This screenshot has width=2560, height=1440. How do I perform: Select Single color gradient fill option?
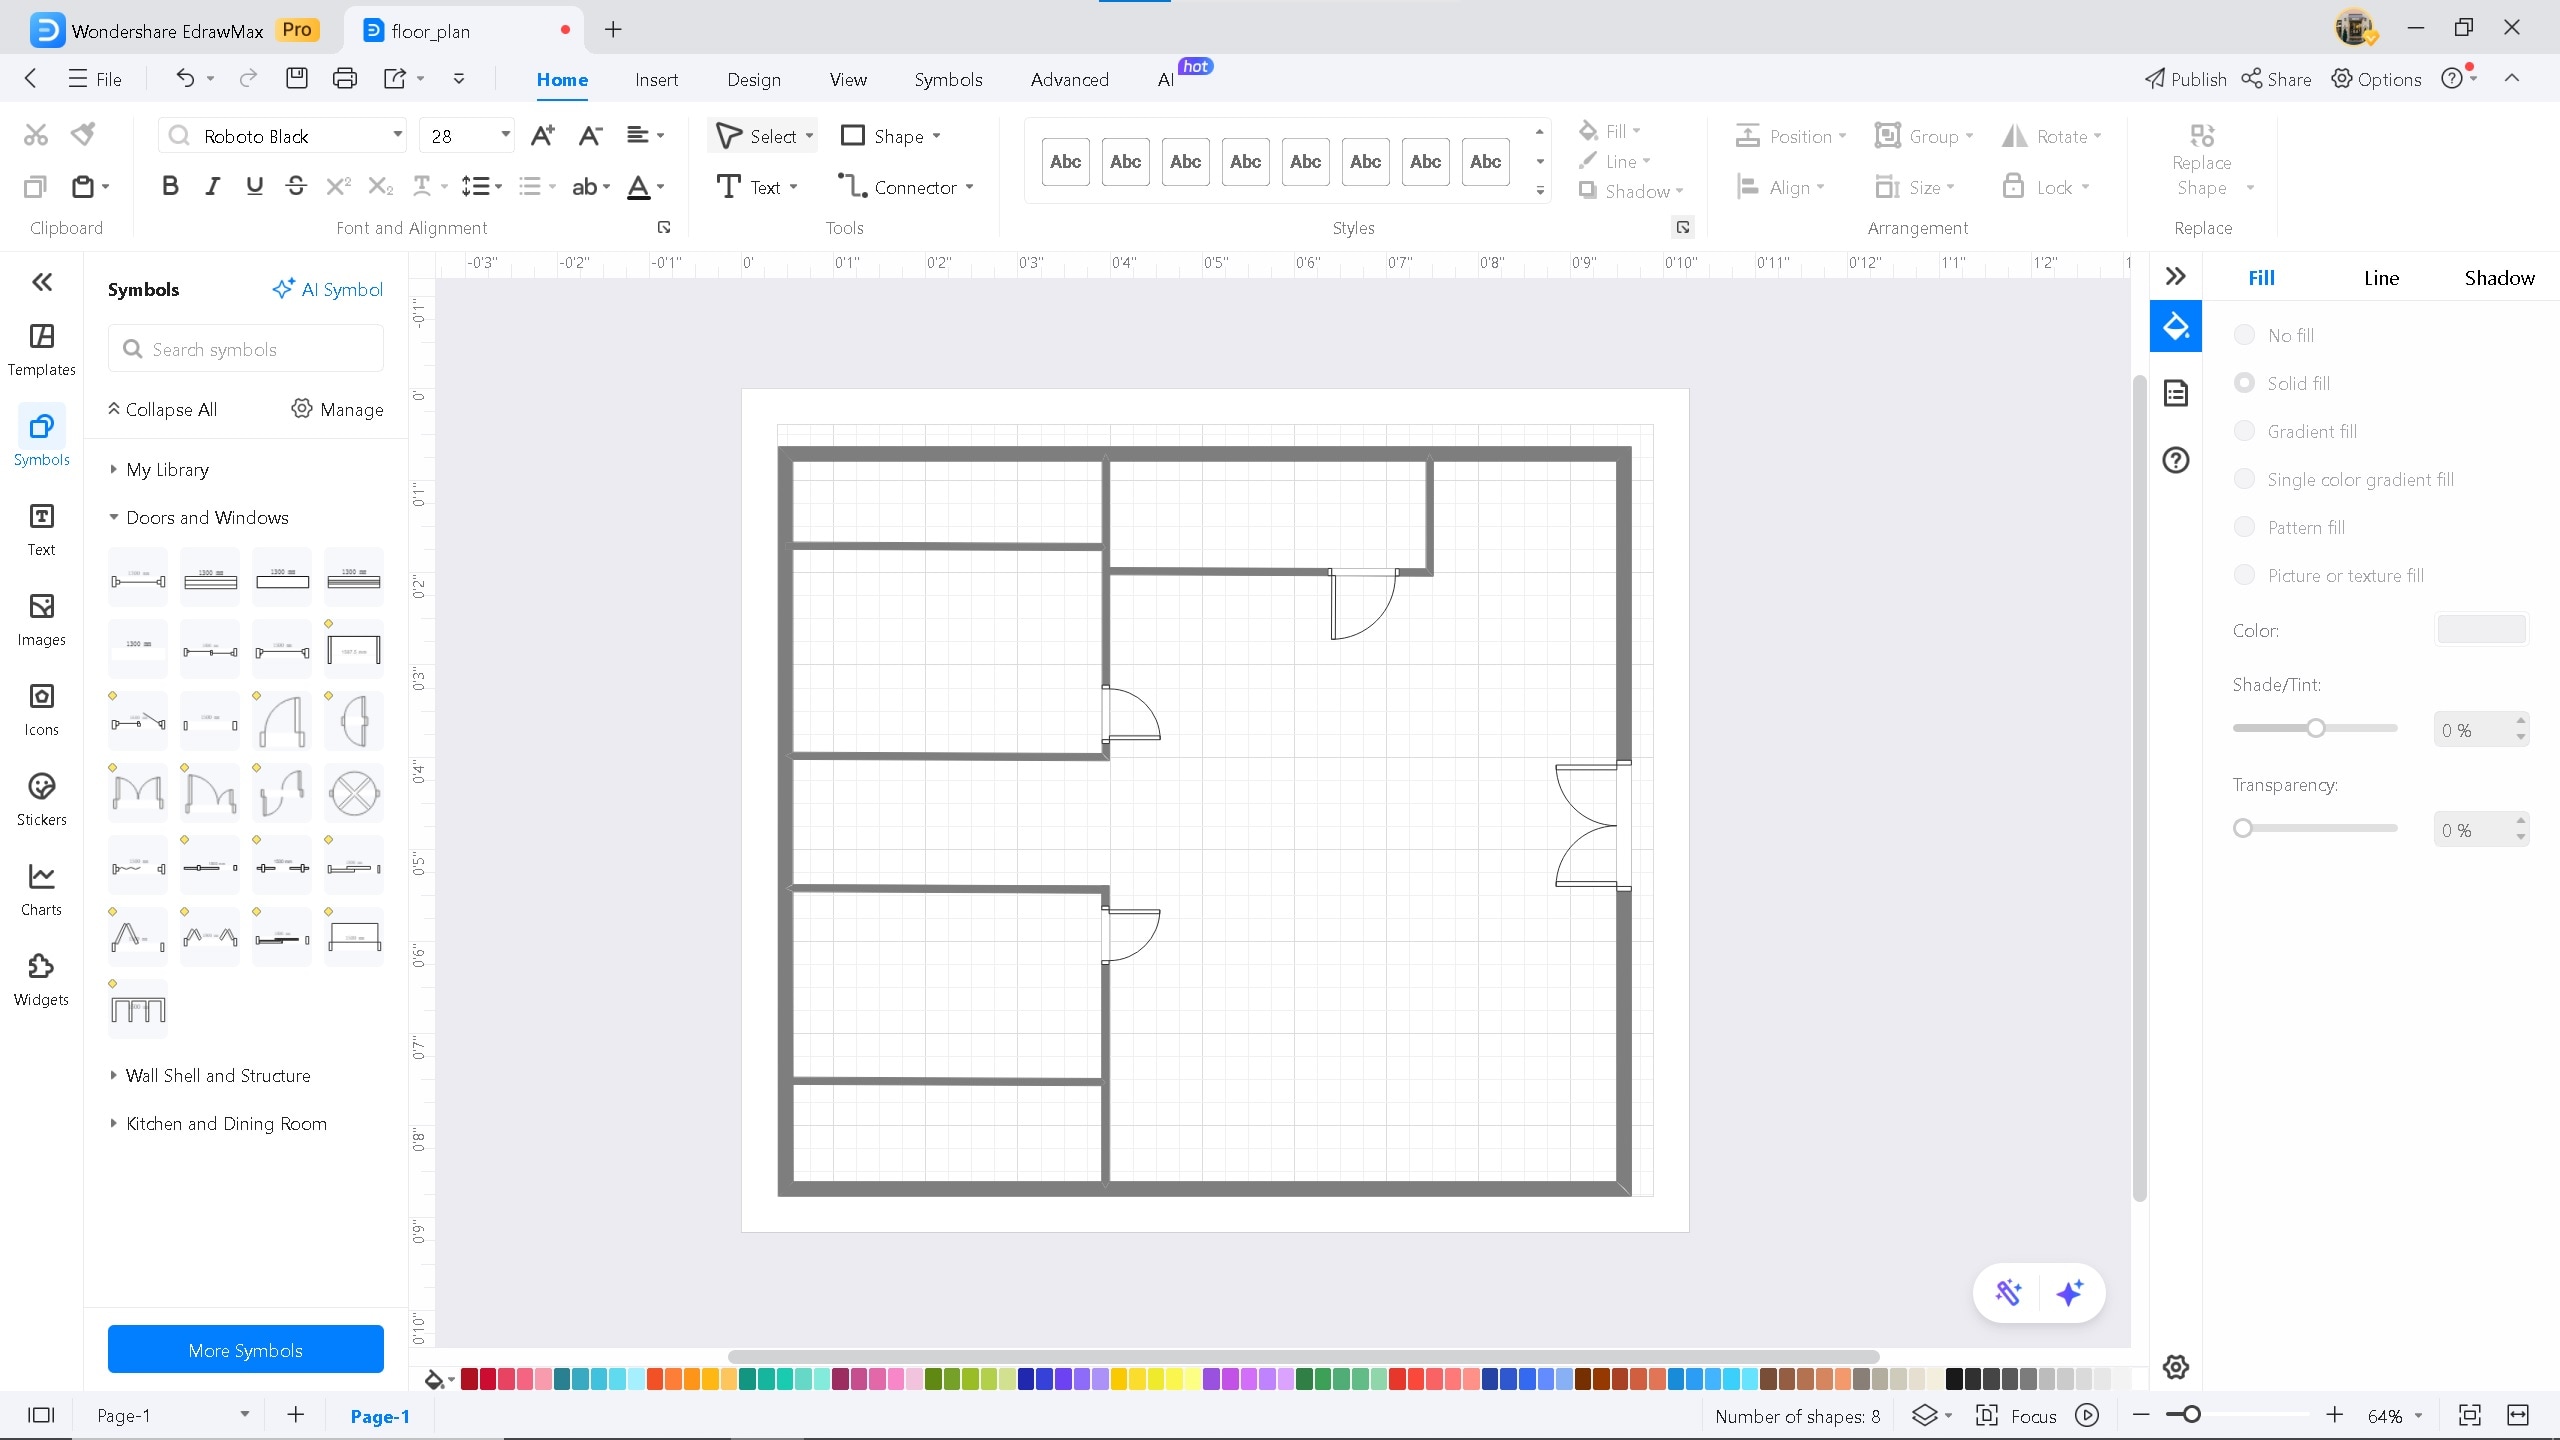click(x=2244, y=479)
